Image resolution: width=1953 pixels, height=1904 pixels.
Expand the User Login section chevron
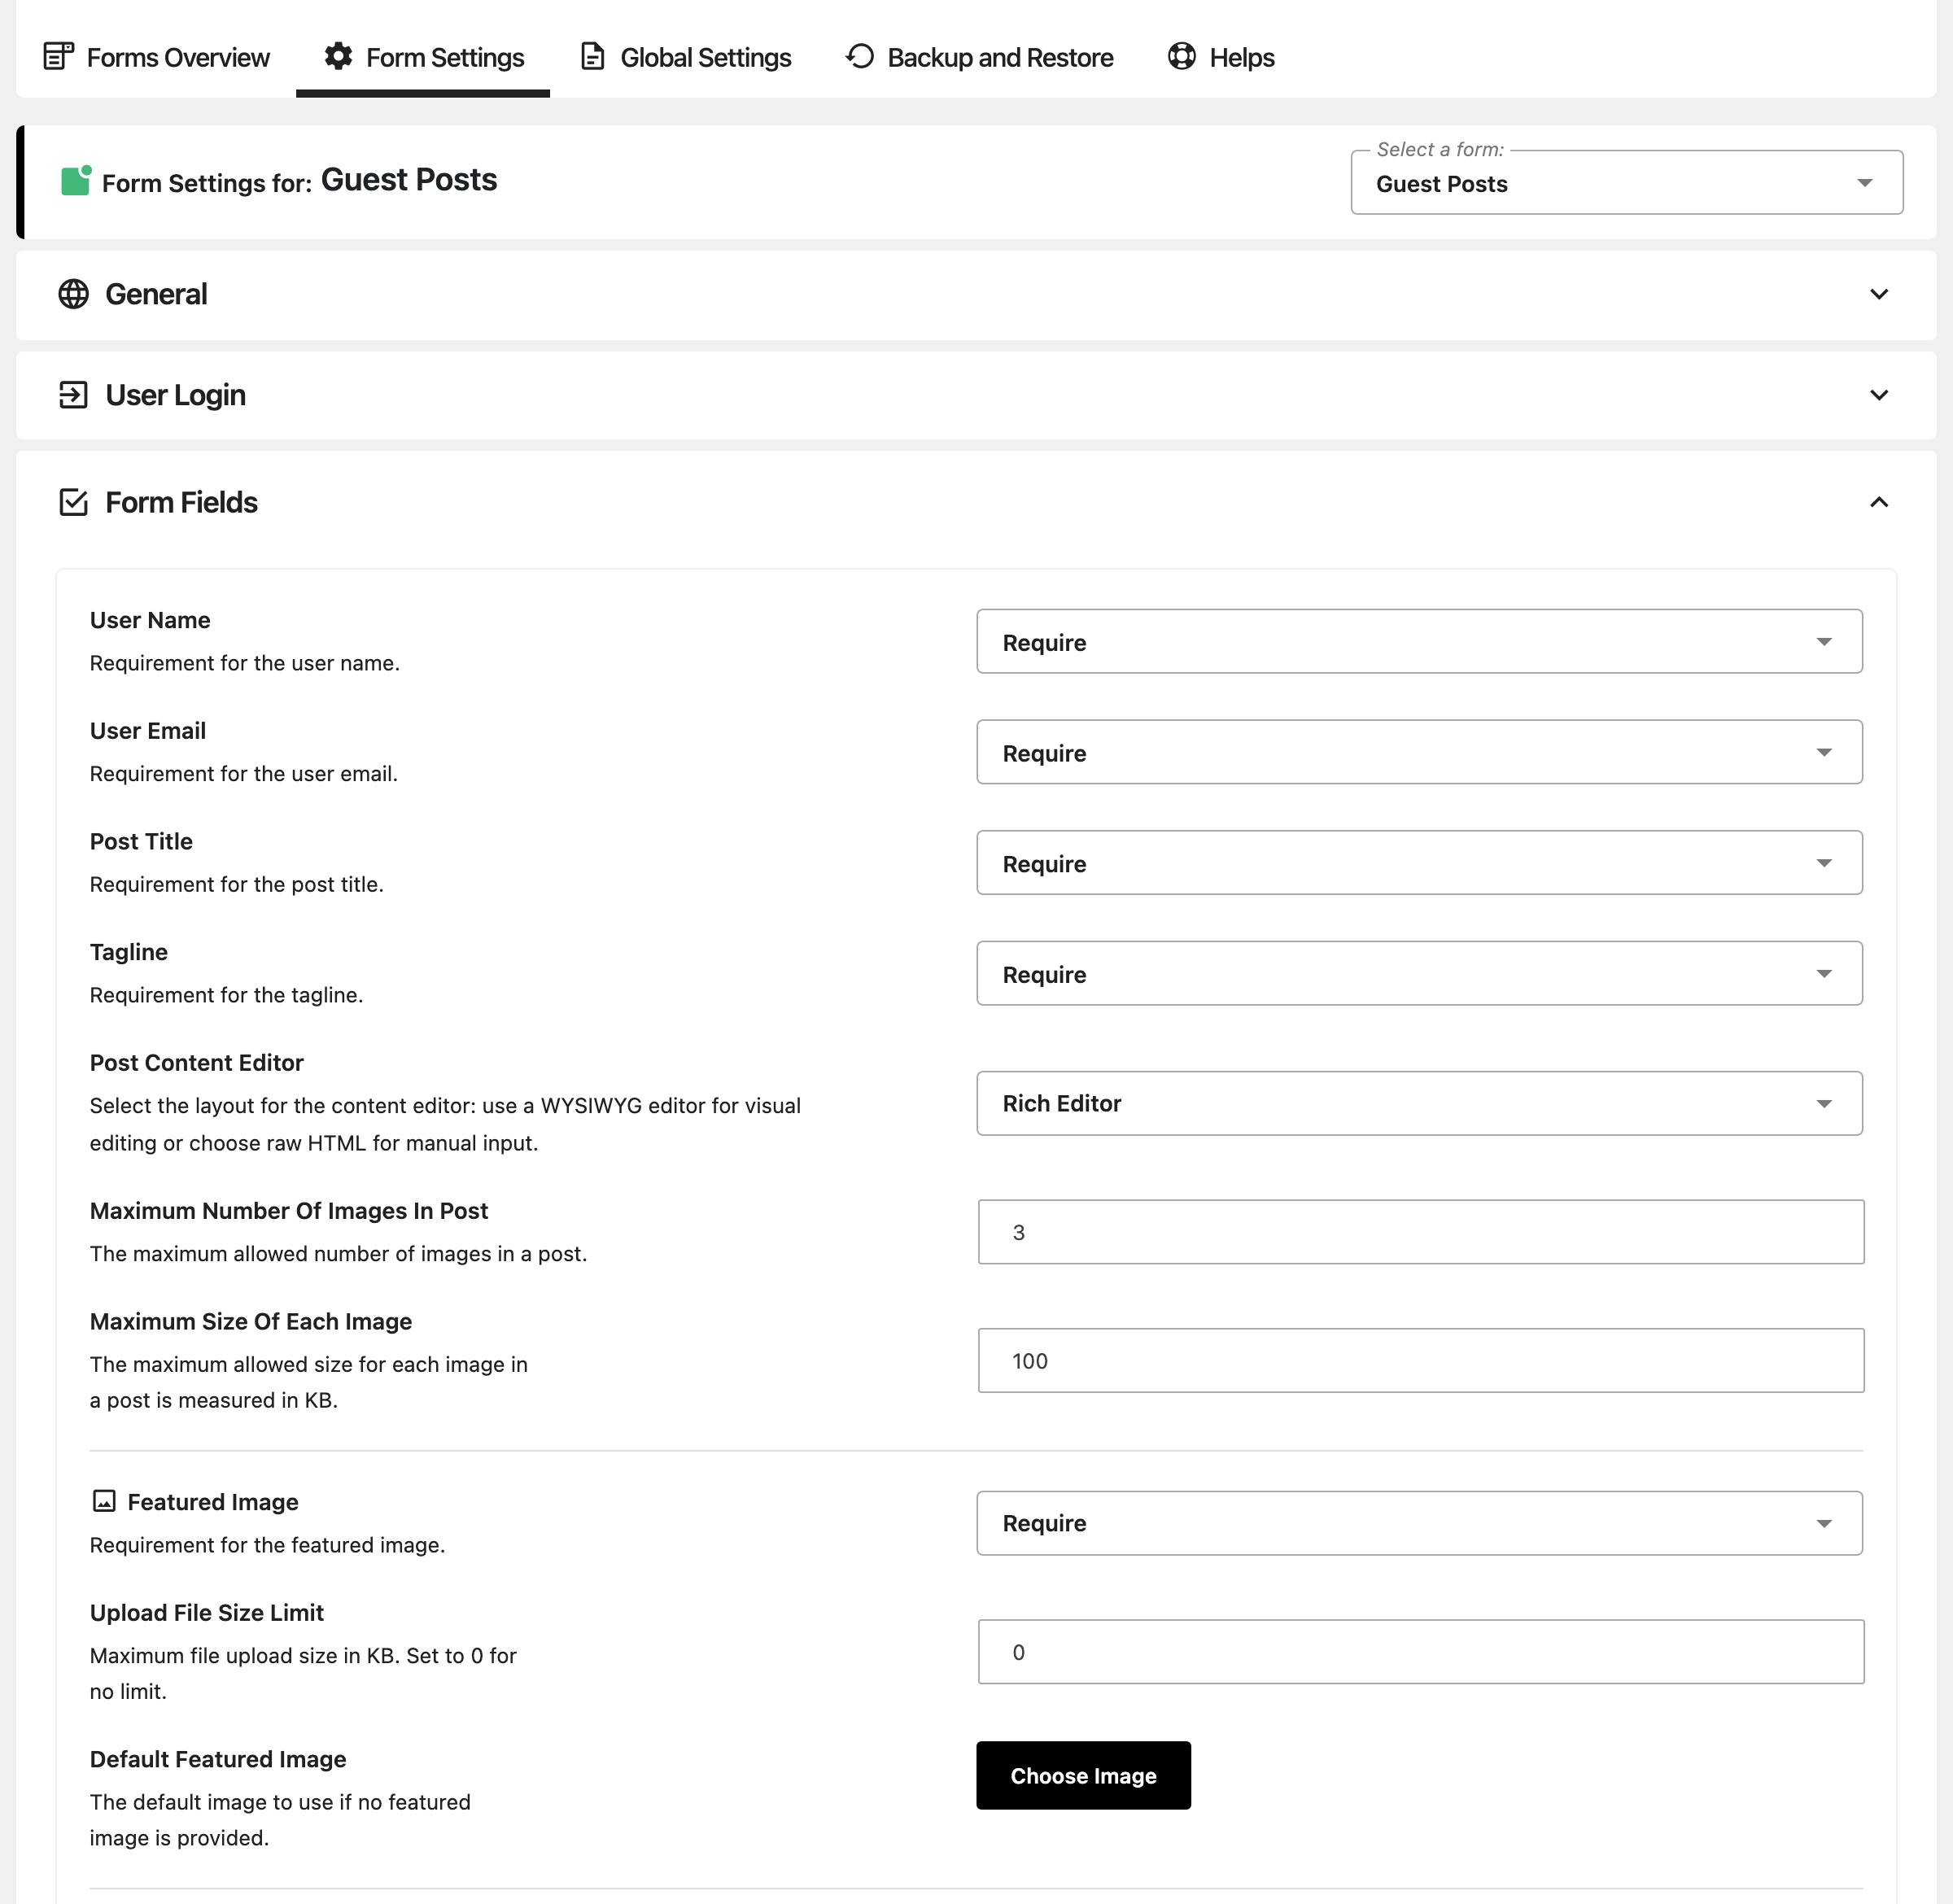(x=1879, y=395)
